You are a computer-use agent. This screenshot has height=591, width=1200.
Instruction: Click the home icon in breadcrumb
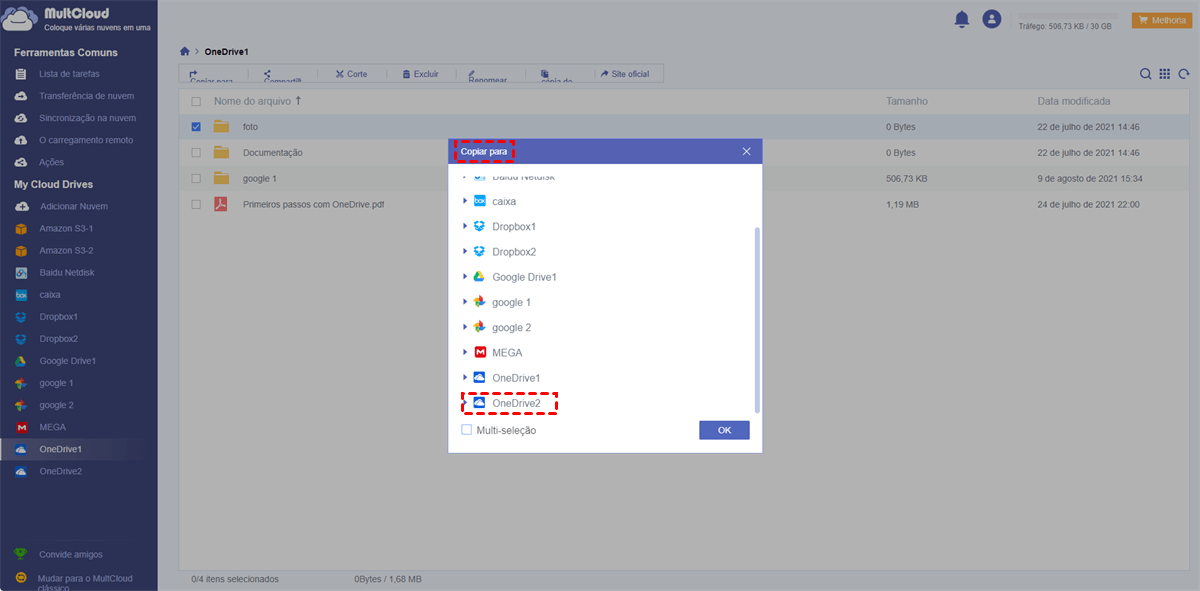click(184, 51)
